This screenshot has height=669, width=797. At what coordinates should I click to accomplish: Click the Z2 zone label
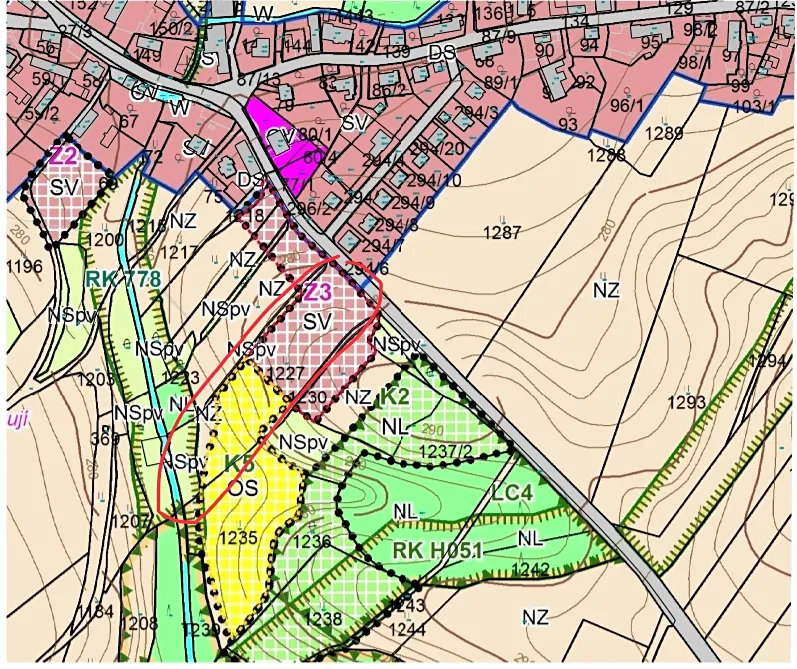coord(63,156)
